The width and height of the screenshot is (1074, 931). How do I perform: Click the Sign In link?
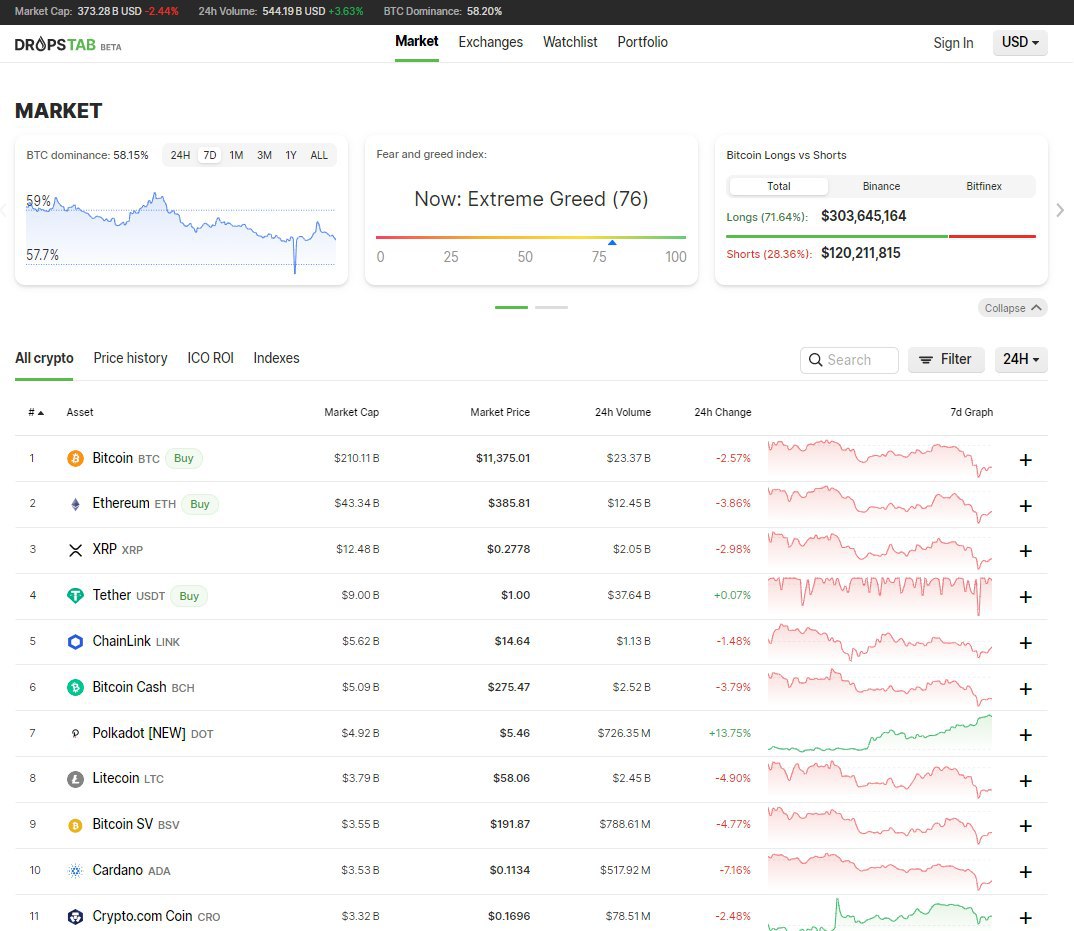pyautogui.click(x=953, y=43)
